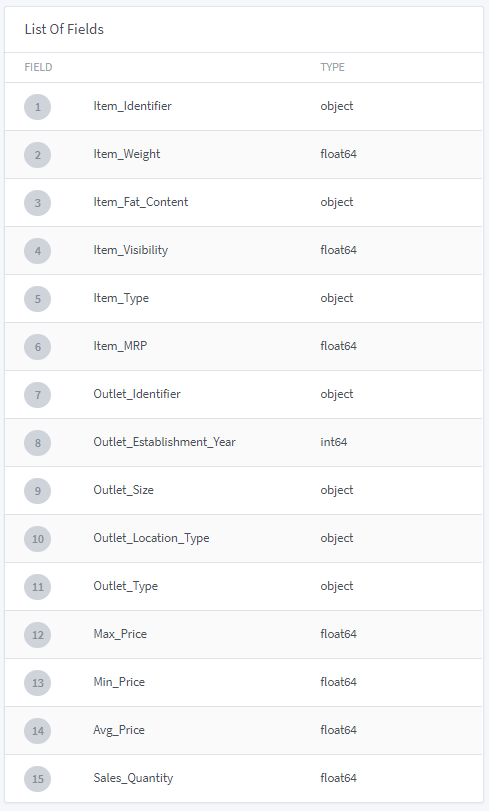Click the List Of Fields heading

[x=64, y=29]
